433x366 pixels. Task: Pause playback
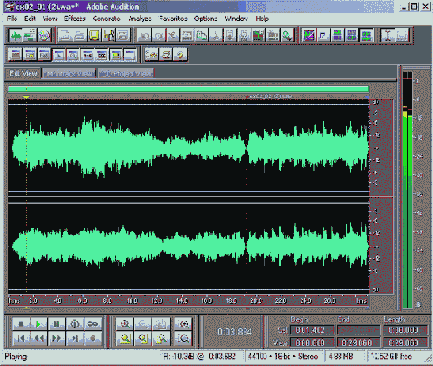56,324
